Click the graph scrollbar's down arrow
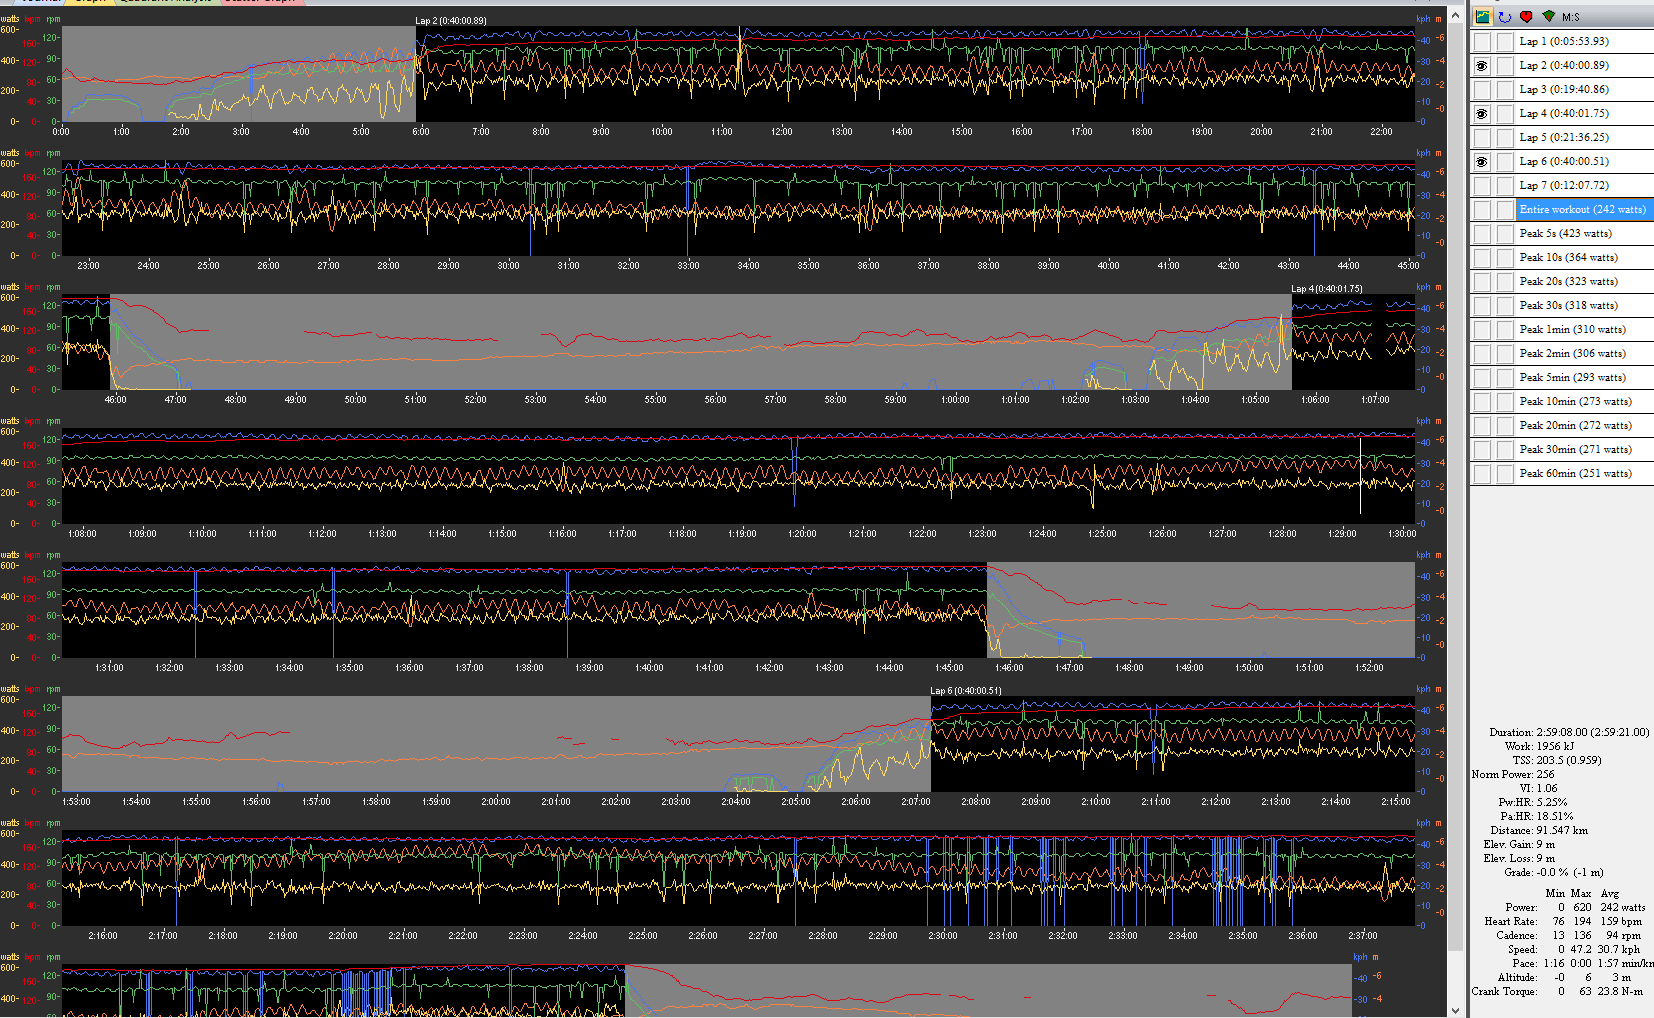Viewport: 1654px width, 1018px height. (x=1456, y=1010)
